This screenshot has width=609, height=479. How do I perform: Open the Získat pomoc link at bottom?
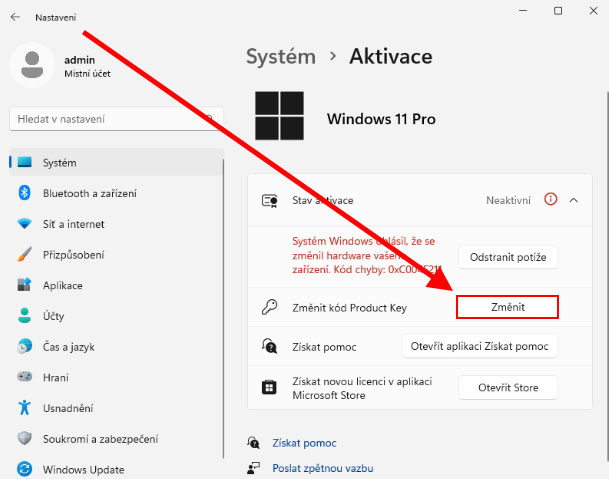304,442
